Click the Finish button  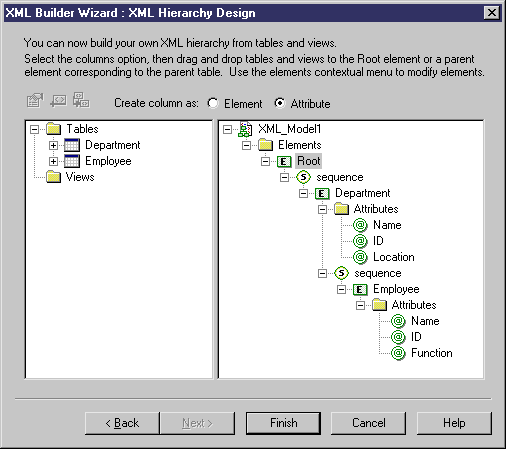coord(283,423)
